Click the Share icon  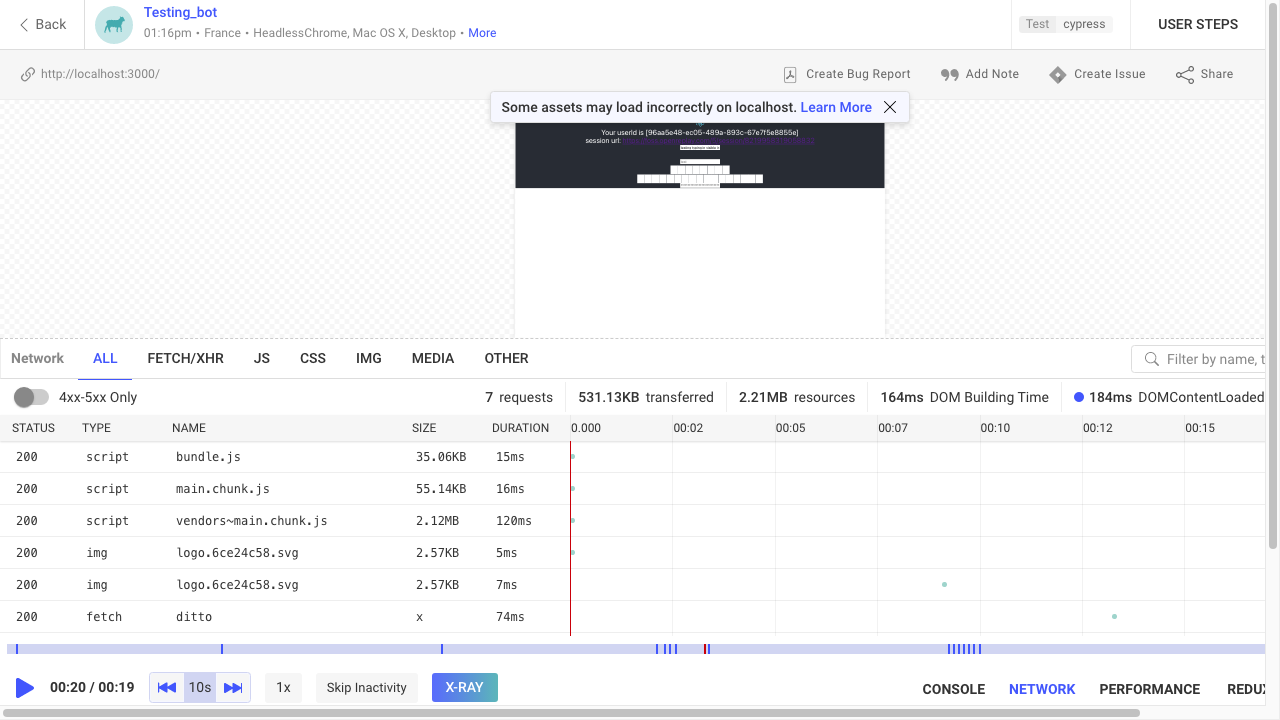[x=1185, y=74]
